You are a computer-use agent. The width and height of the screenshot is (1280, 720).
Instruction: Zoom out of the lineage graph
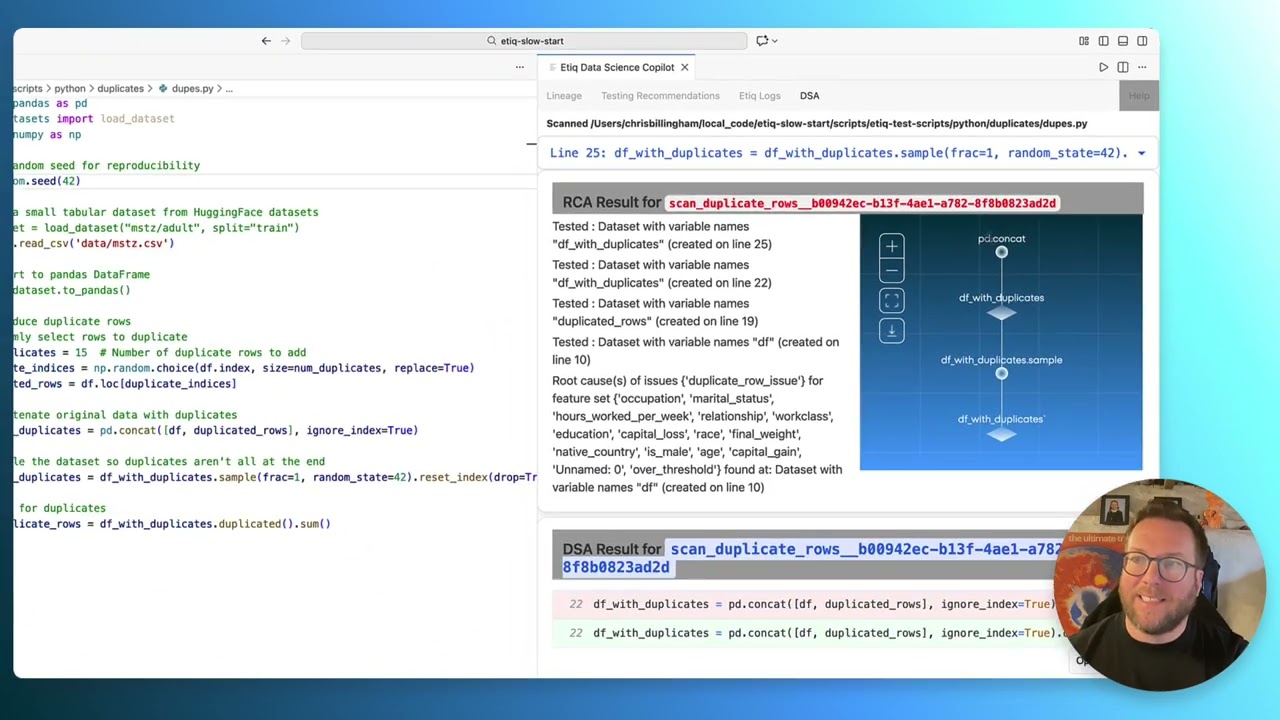[x=891, y=271]
